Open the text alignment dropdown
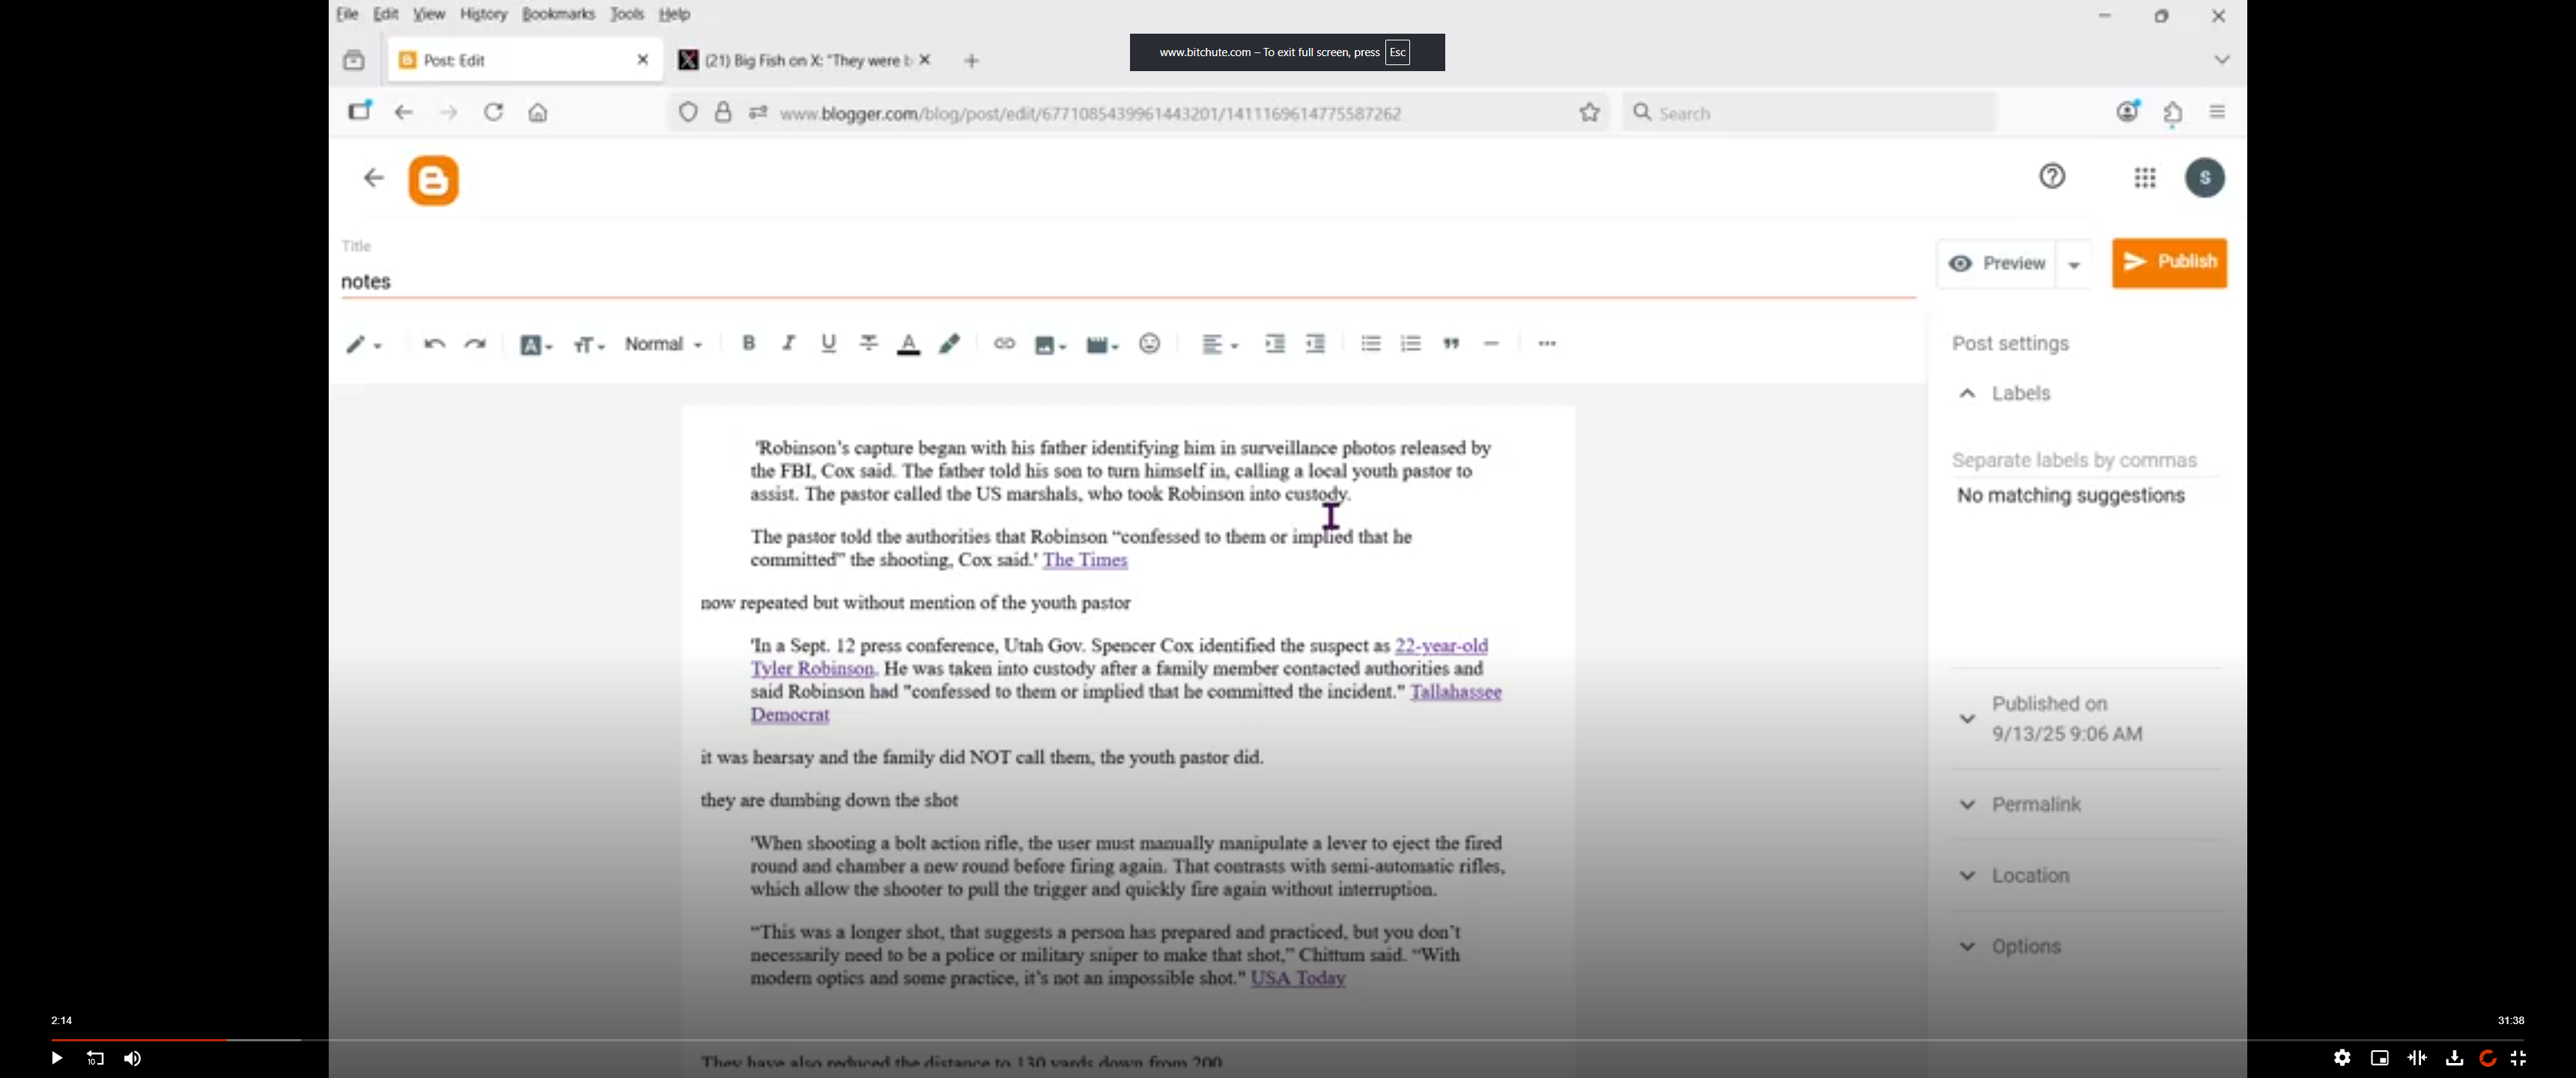The width and height of the screenshot is (2576, 1078). pos(1219,344)
